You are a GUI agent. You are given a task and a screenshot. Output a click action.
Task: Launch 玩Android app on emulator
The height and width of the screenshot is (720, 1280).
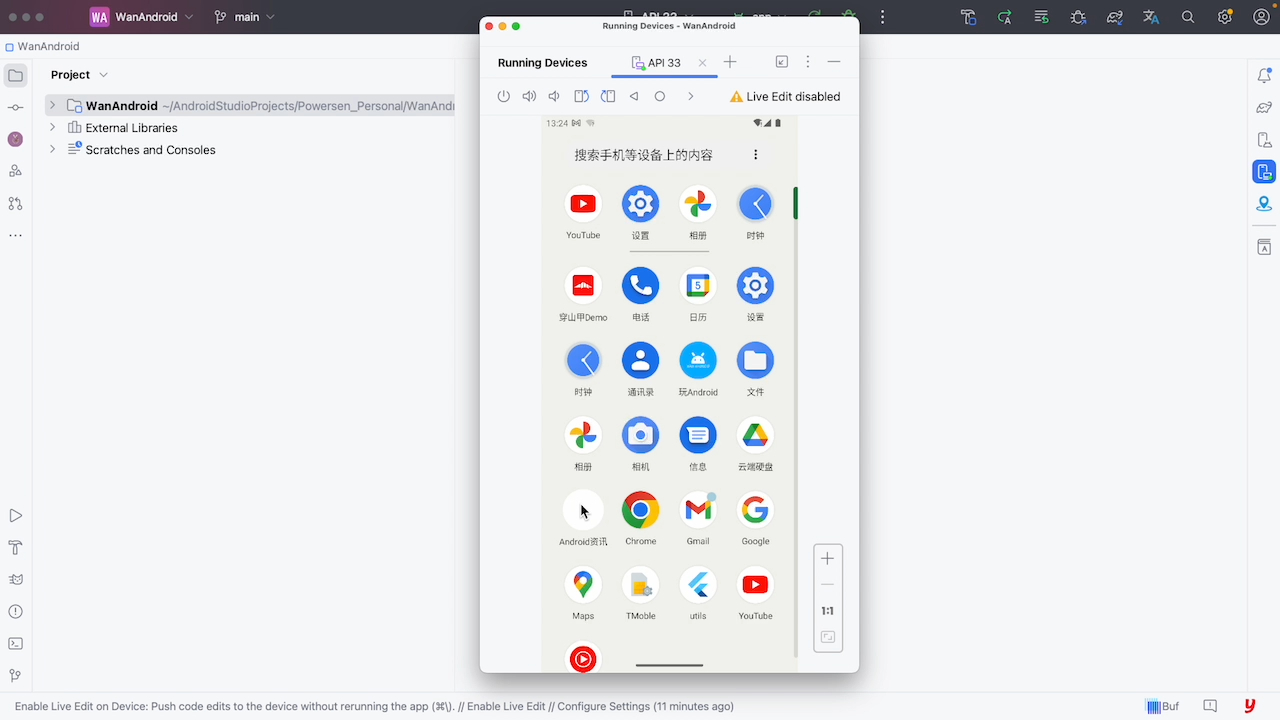[698, 369]
